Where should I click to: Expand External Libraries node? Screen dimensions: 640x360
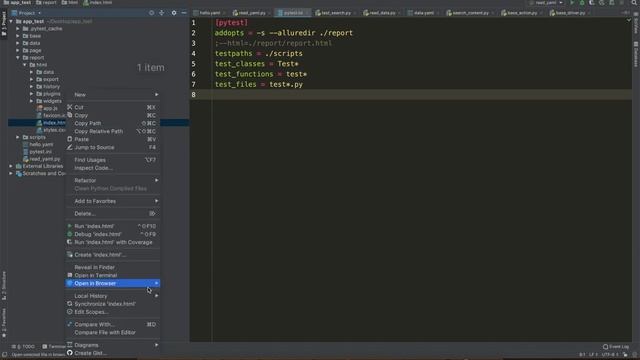(x=11, y=166)
